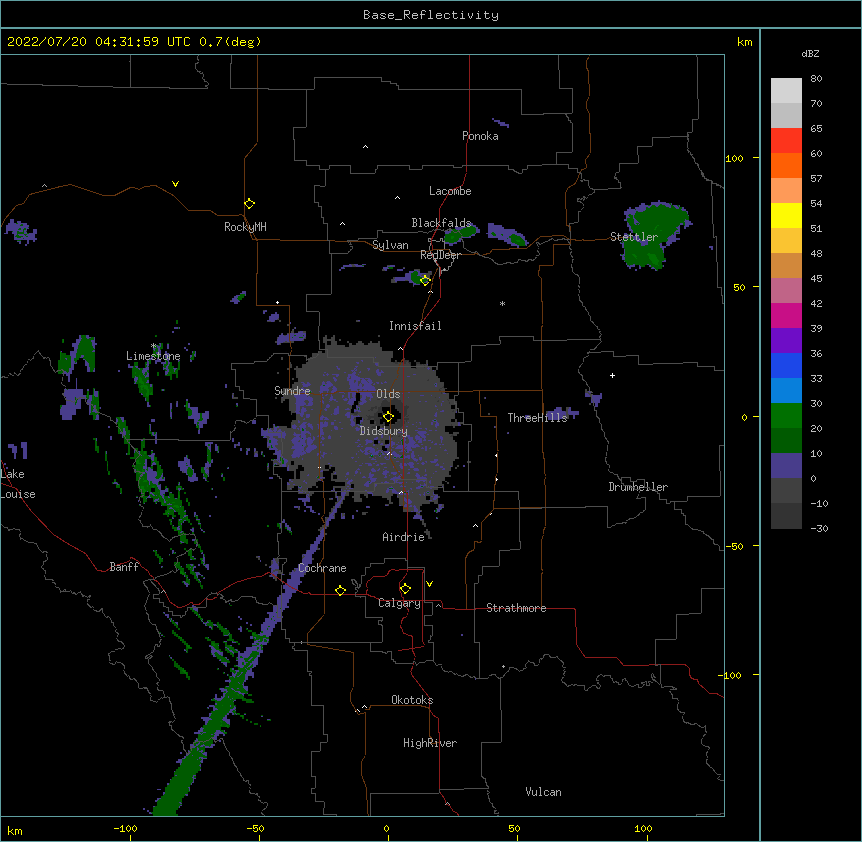Click the Didsbury town label

tap(384, 431)
